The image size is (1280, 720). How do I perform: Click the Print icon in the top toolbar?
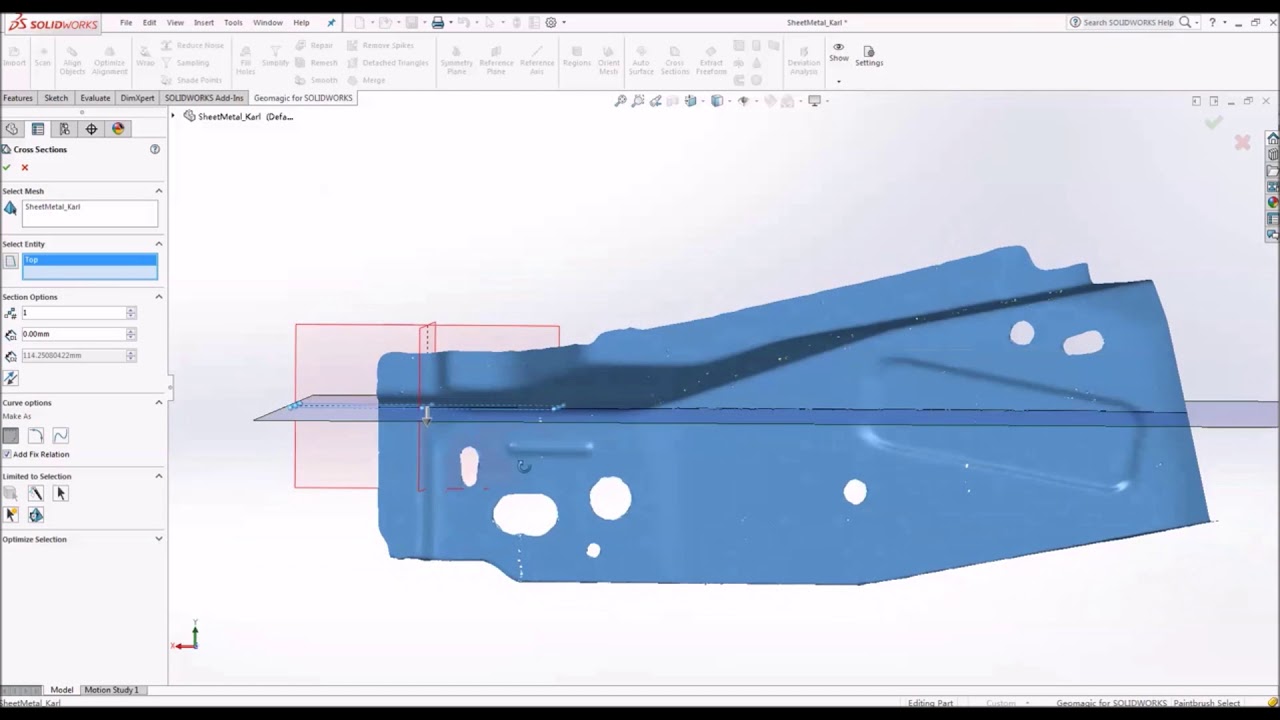point(437,22)
